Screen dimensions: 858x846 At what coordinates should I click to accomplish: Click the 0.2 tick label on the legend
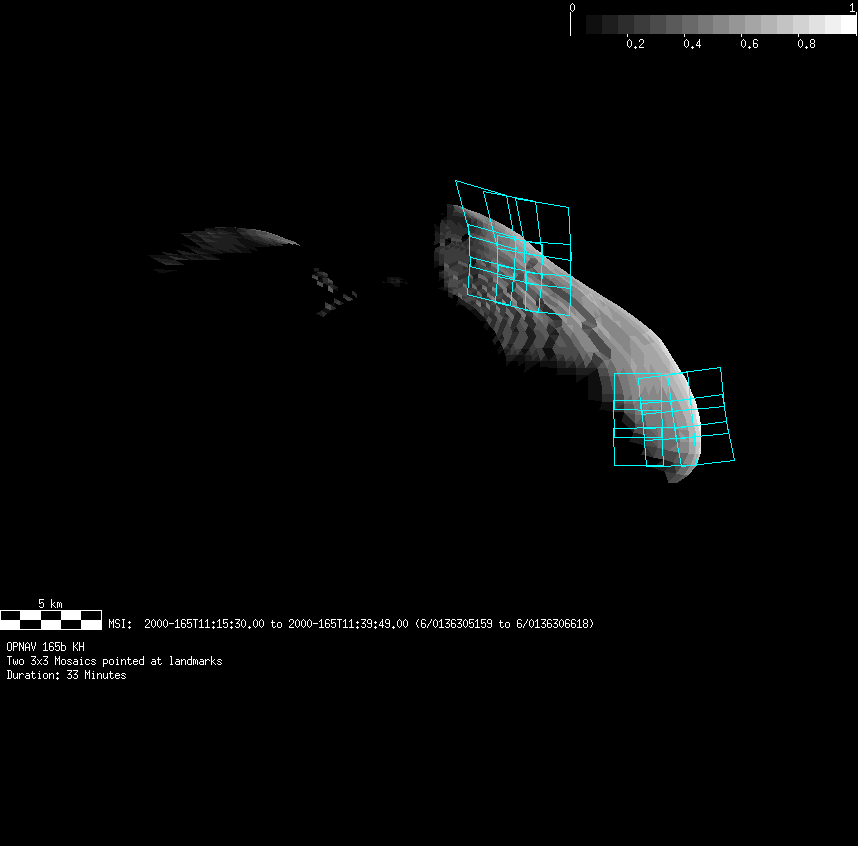[x=635, y=44]
